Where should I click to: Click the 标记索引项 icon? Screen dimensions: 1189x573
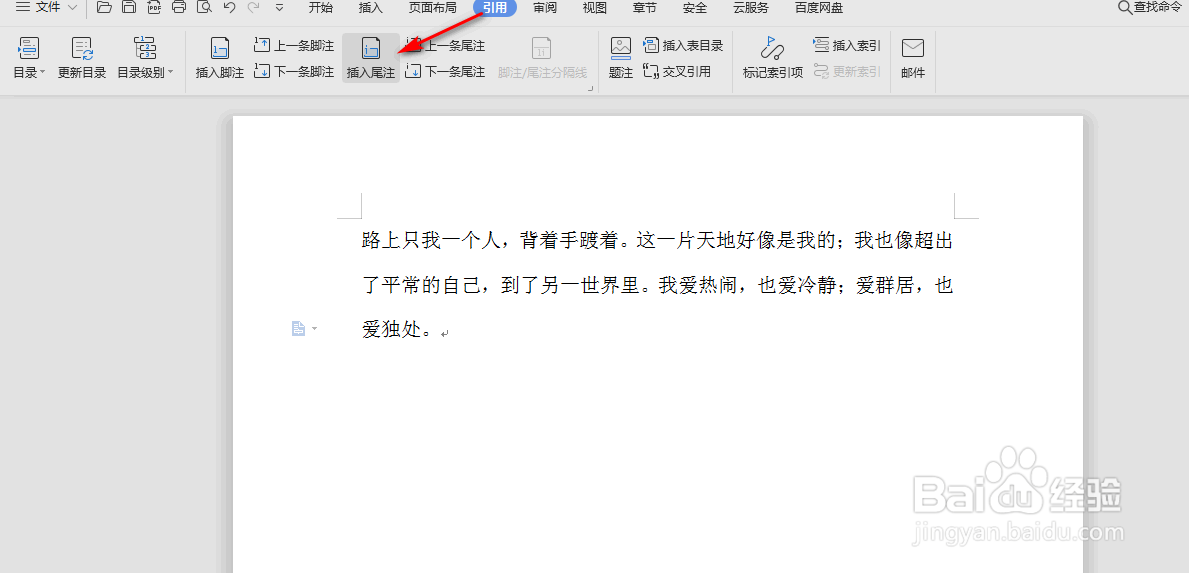pyautogui.click(x=773, y=48)
